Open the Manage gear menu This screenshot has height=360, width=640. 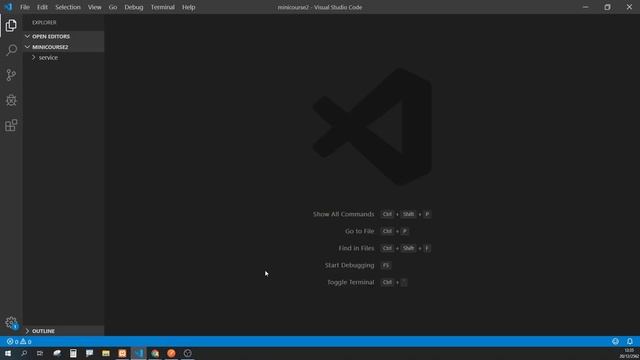pos(11,322)
